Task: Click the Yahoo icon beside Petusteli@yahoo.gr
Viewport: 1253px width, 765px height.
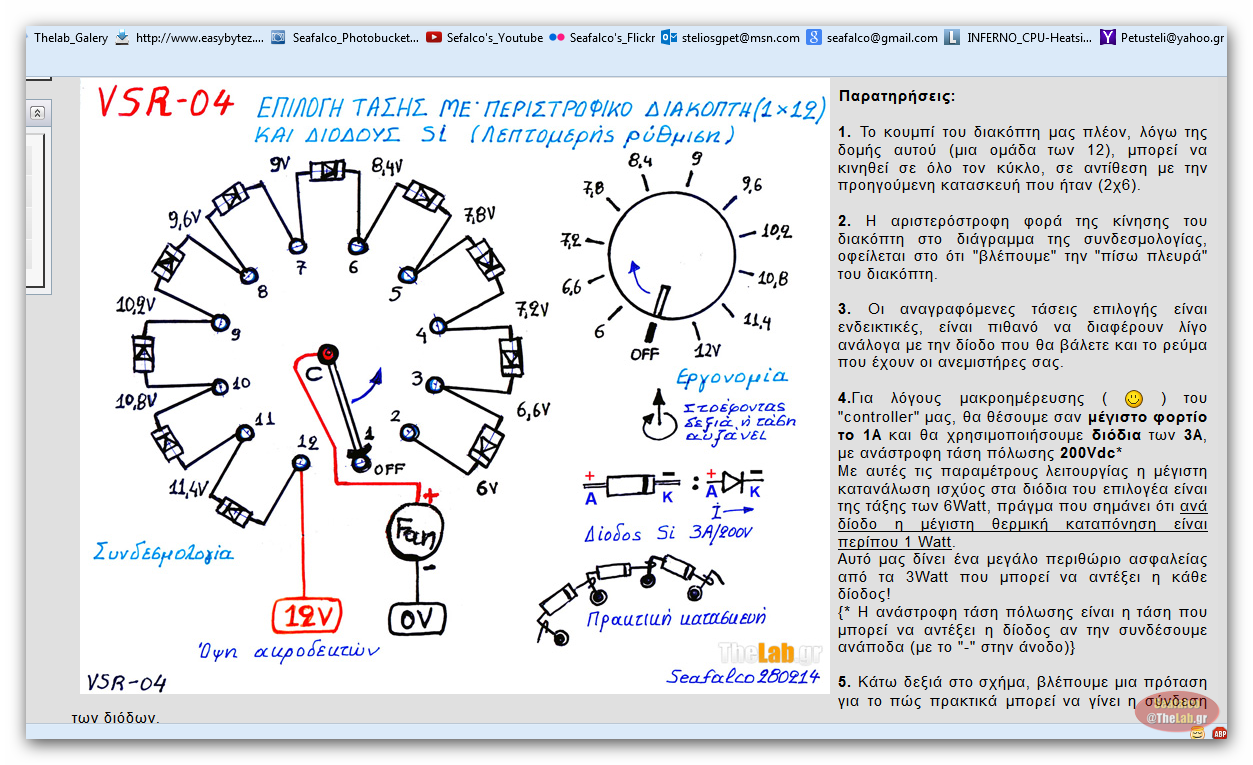Action: pyautogui.click(x=1108, y=38)
